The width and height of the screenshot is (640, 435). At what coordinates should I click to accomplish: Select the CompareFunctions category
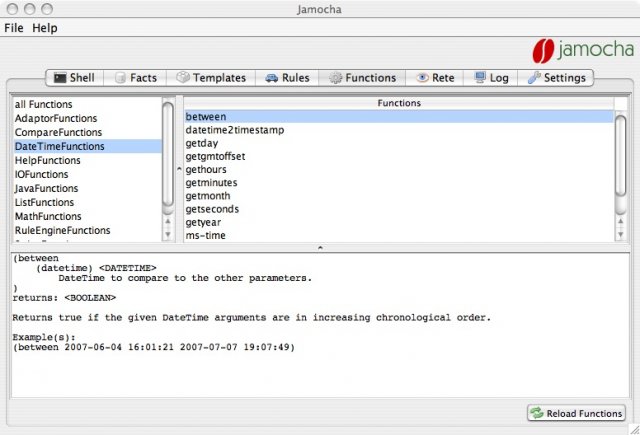click(58, 132)
